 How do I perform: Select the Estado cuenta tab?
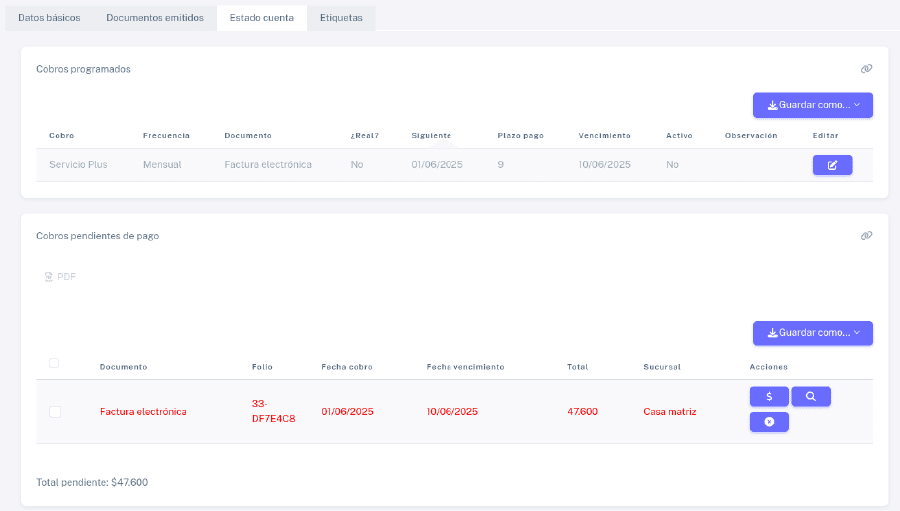tap(261, 18)
